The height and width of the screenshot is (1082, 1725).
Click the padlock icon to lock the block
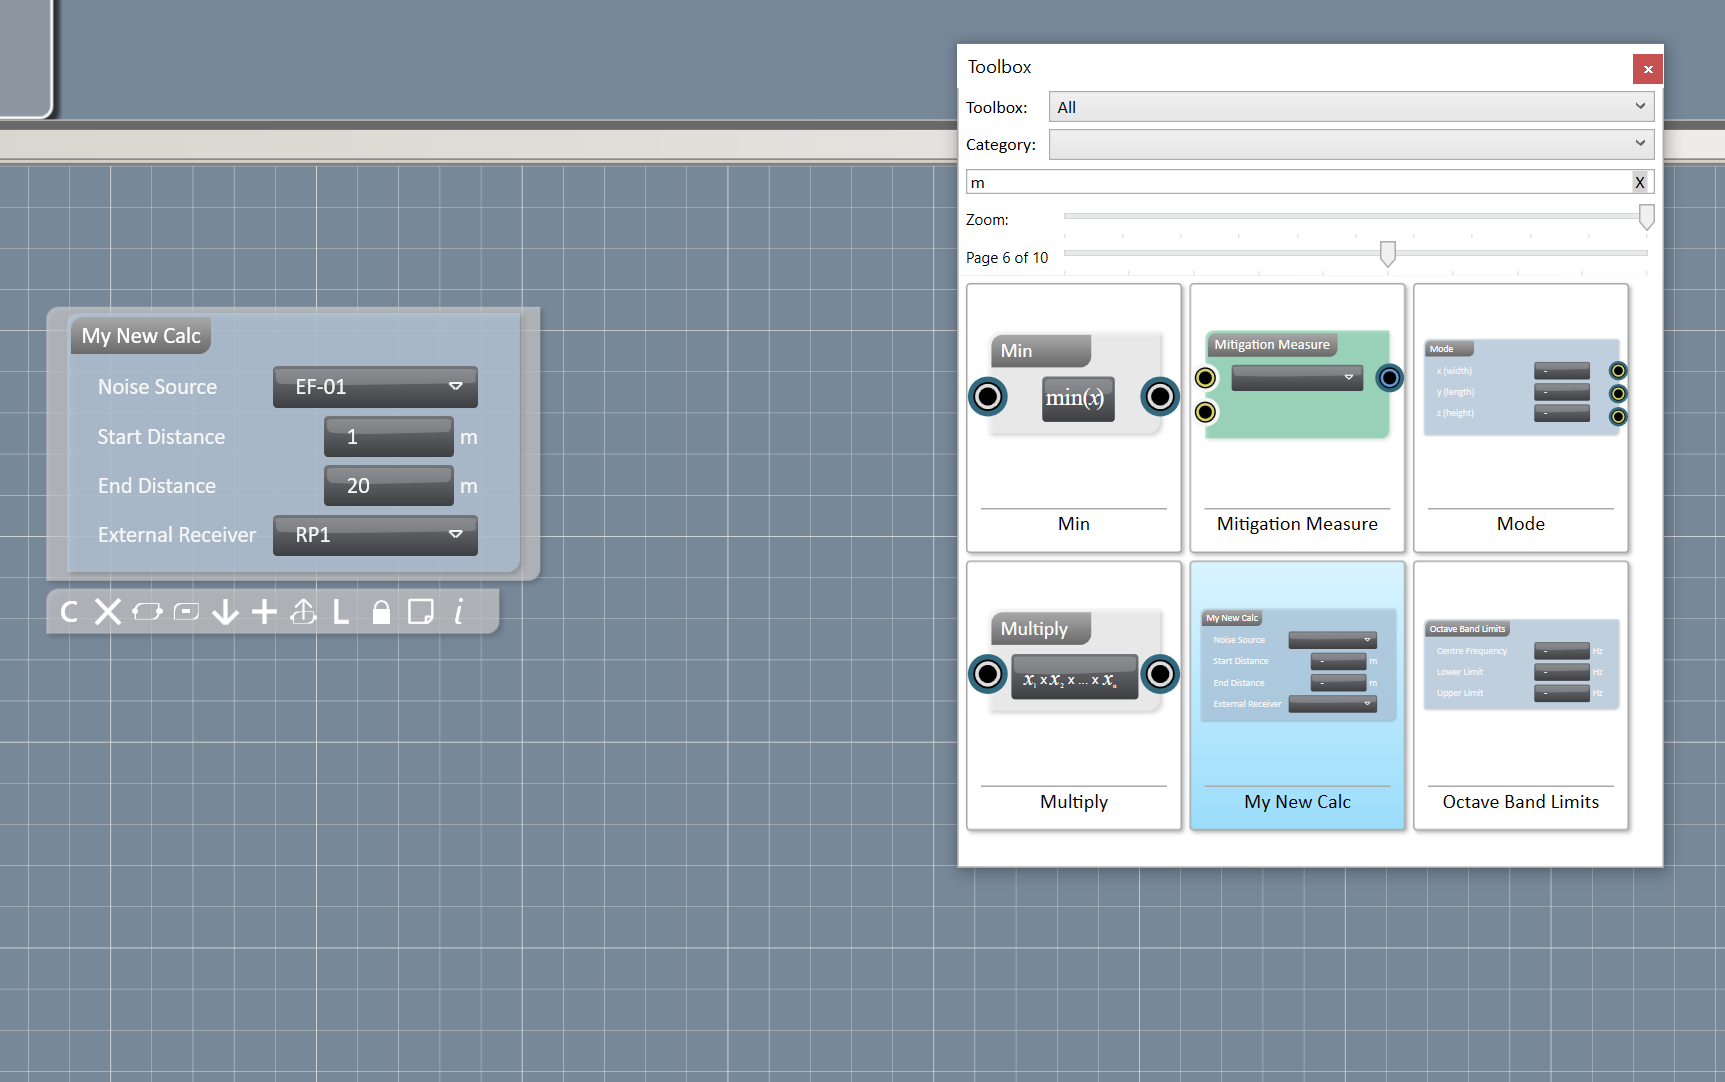[x=381, y=612]
